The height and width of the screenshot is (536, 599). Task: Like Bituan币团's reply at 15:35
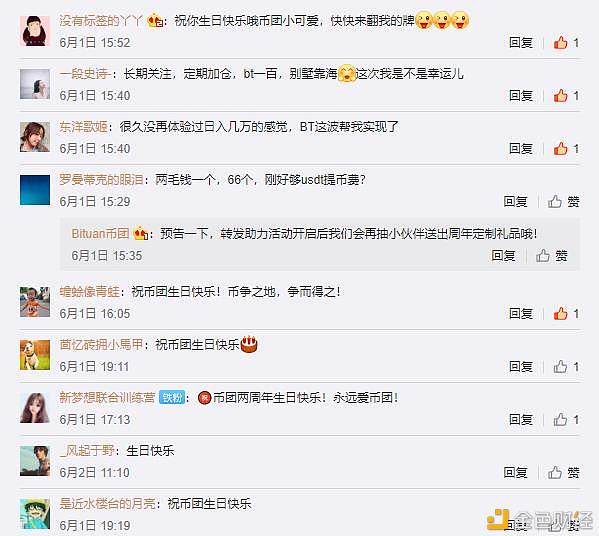[x=551, y=256]
